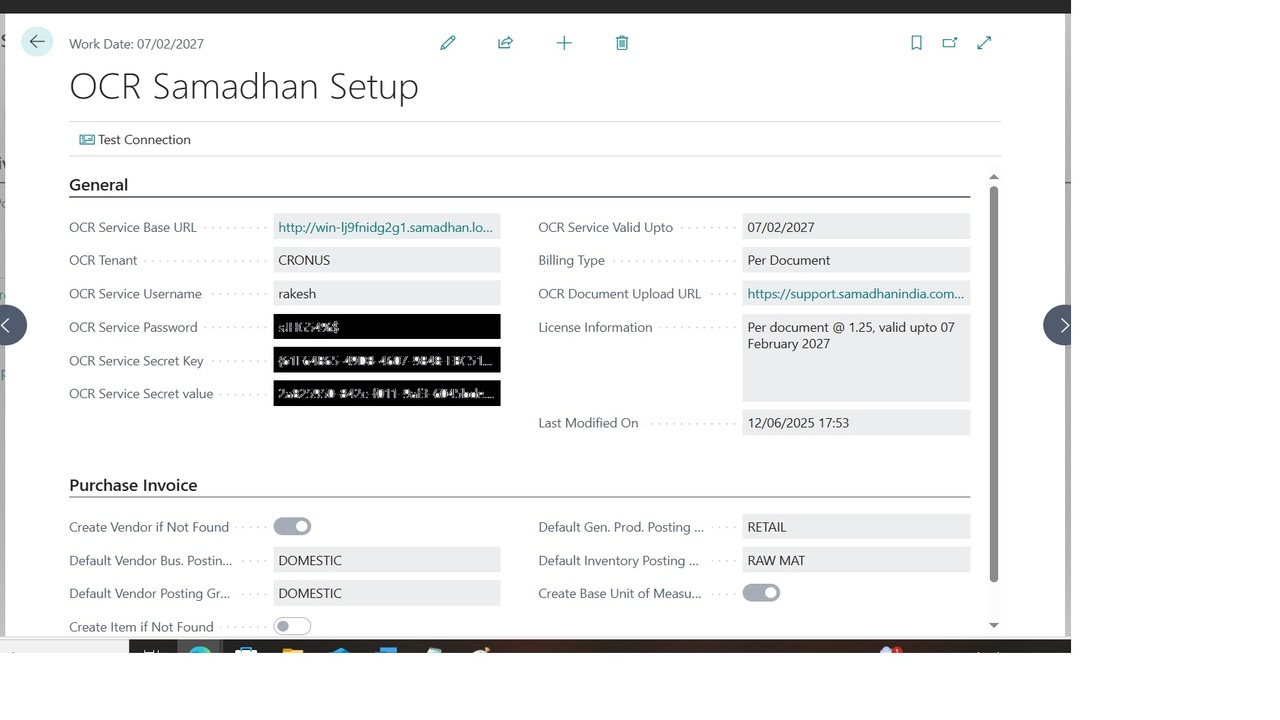Click Default Inventory Posting field RAW MAT
This screenshot has width=1280, height=720.
pos(856,560)
